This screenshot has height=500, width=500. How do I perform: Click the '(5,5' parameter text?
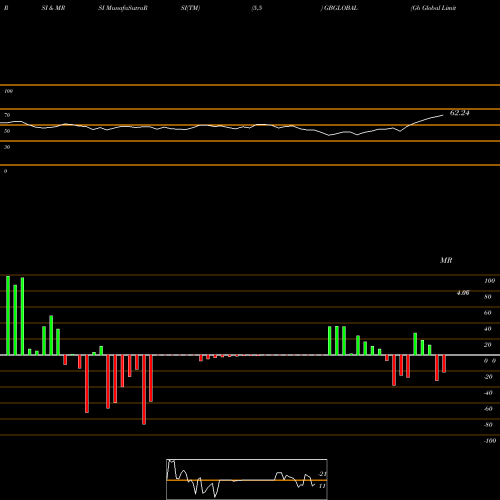[x=257, y=8]
